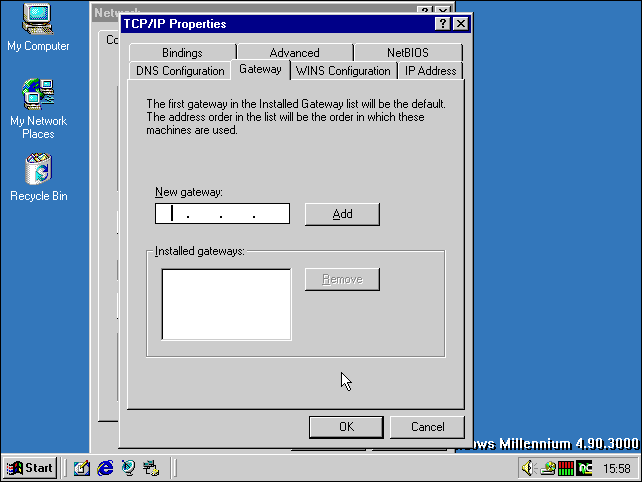Screen dimensions: 642x482
Task: Click the New gateway address field
Action: point(222,213)
